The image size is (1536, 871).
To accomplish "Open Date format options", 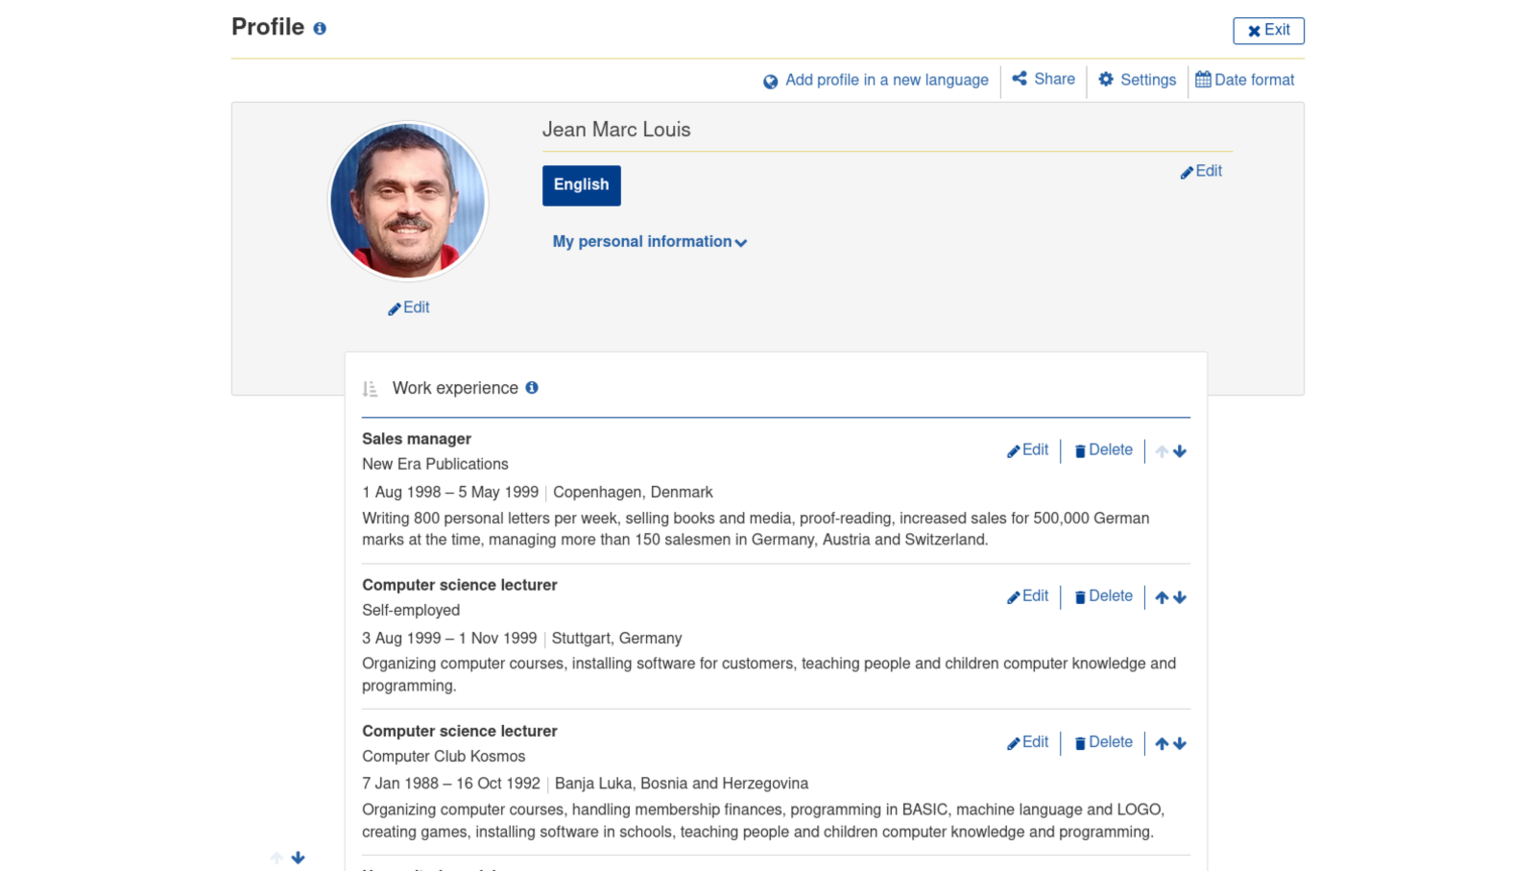I will tap(1244, 80).
